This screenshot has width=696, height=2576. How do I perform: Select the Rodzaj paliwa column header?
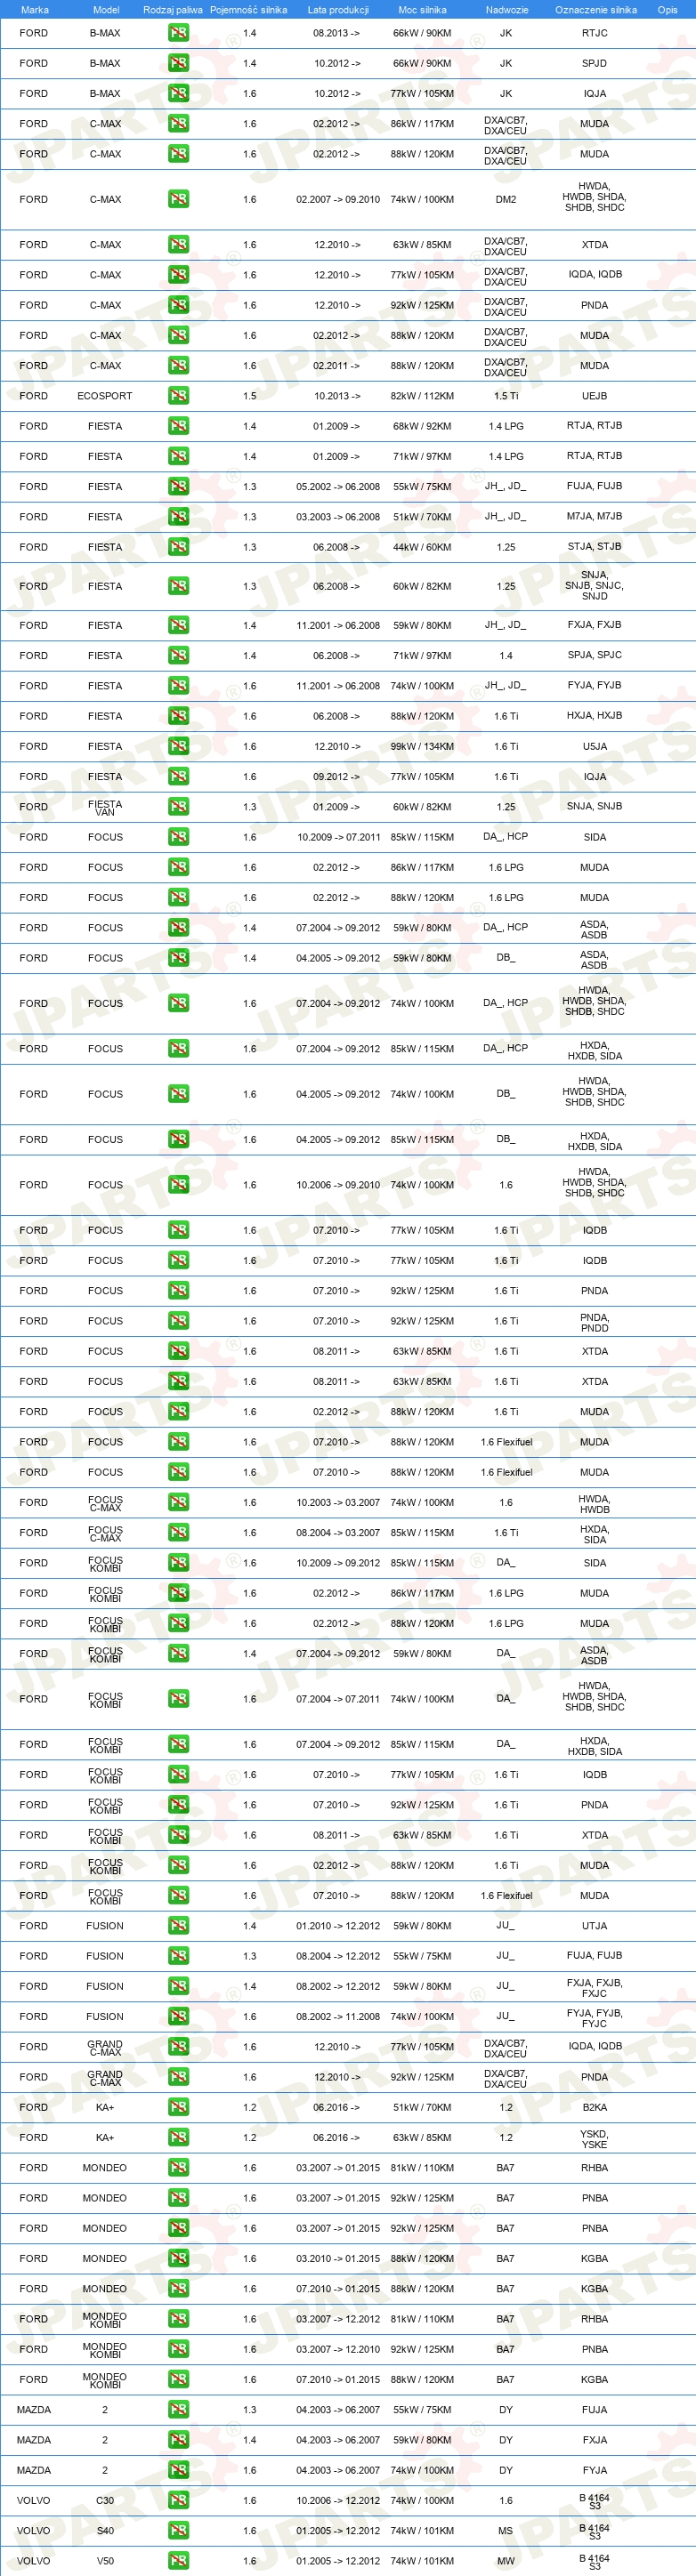tap(173, 9)
